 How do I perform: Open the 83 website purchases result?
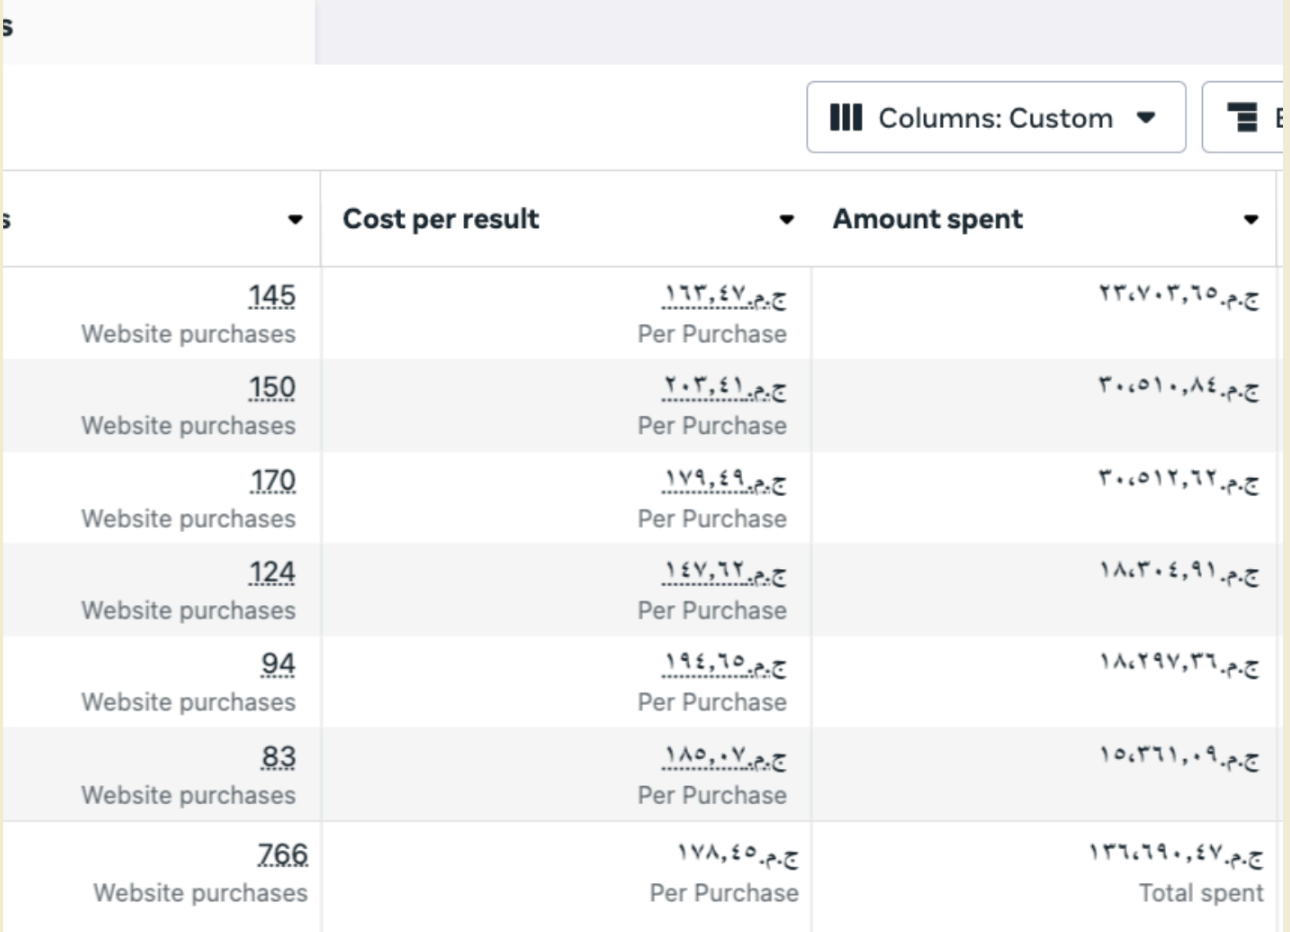point(278,758)
